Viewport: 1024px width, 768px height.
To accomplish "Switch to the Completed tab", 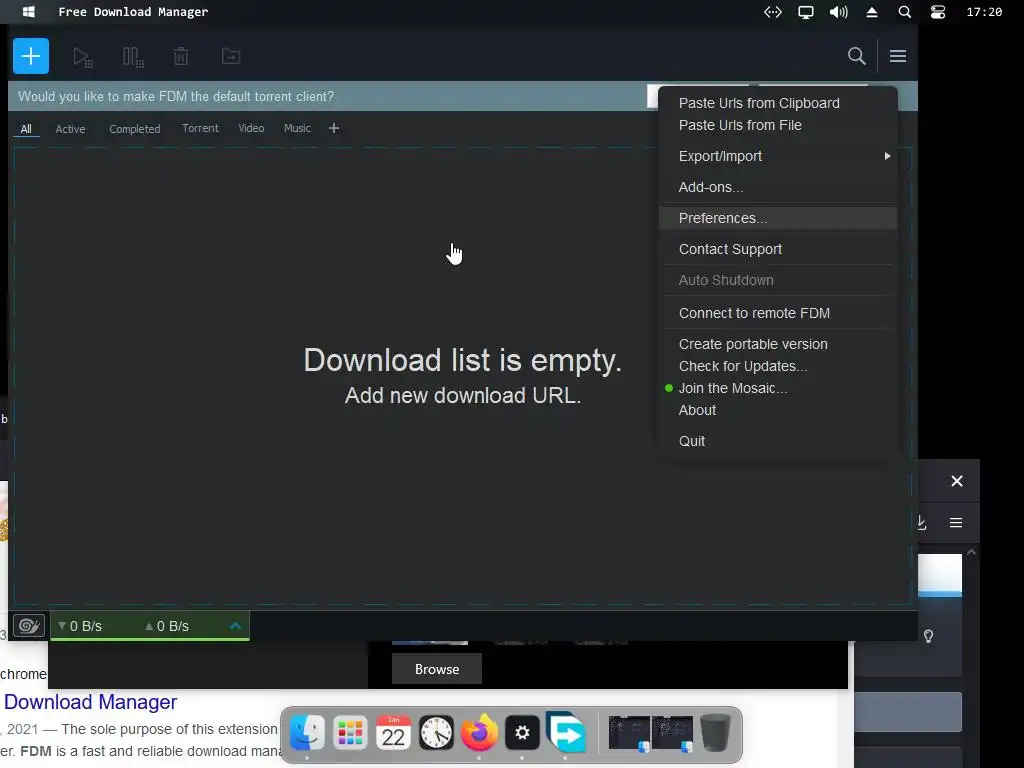I will click(x=135, y=129).
